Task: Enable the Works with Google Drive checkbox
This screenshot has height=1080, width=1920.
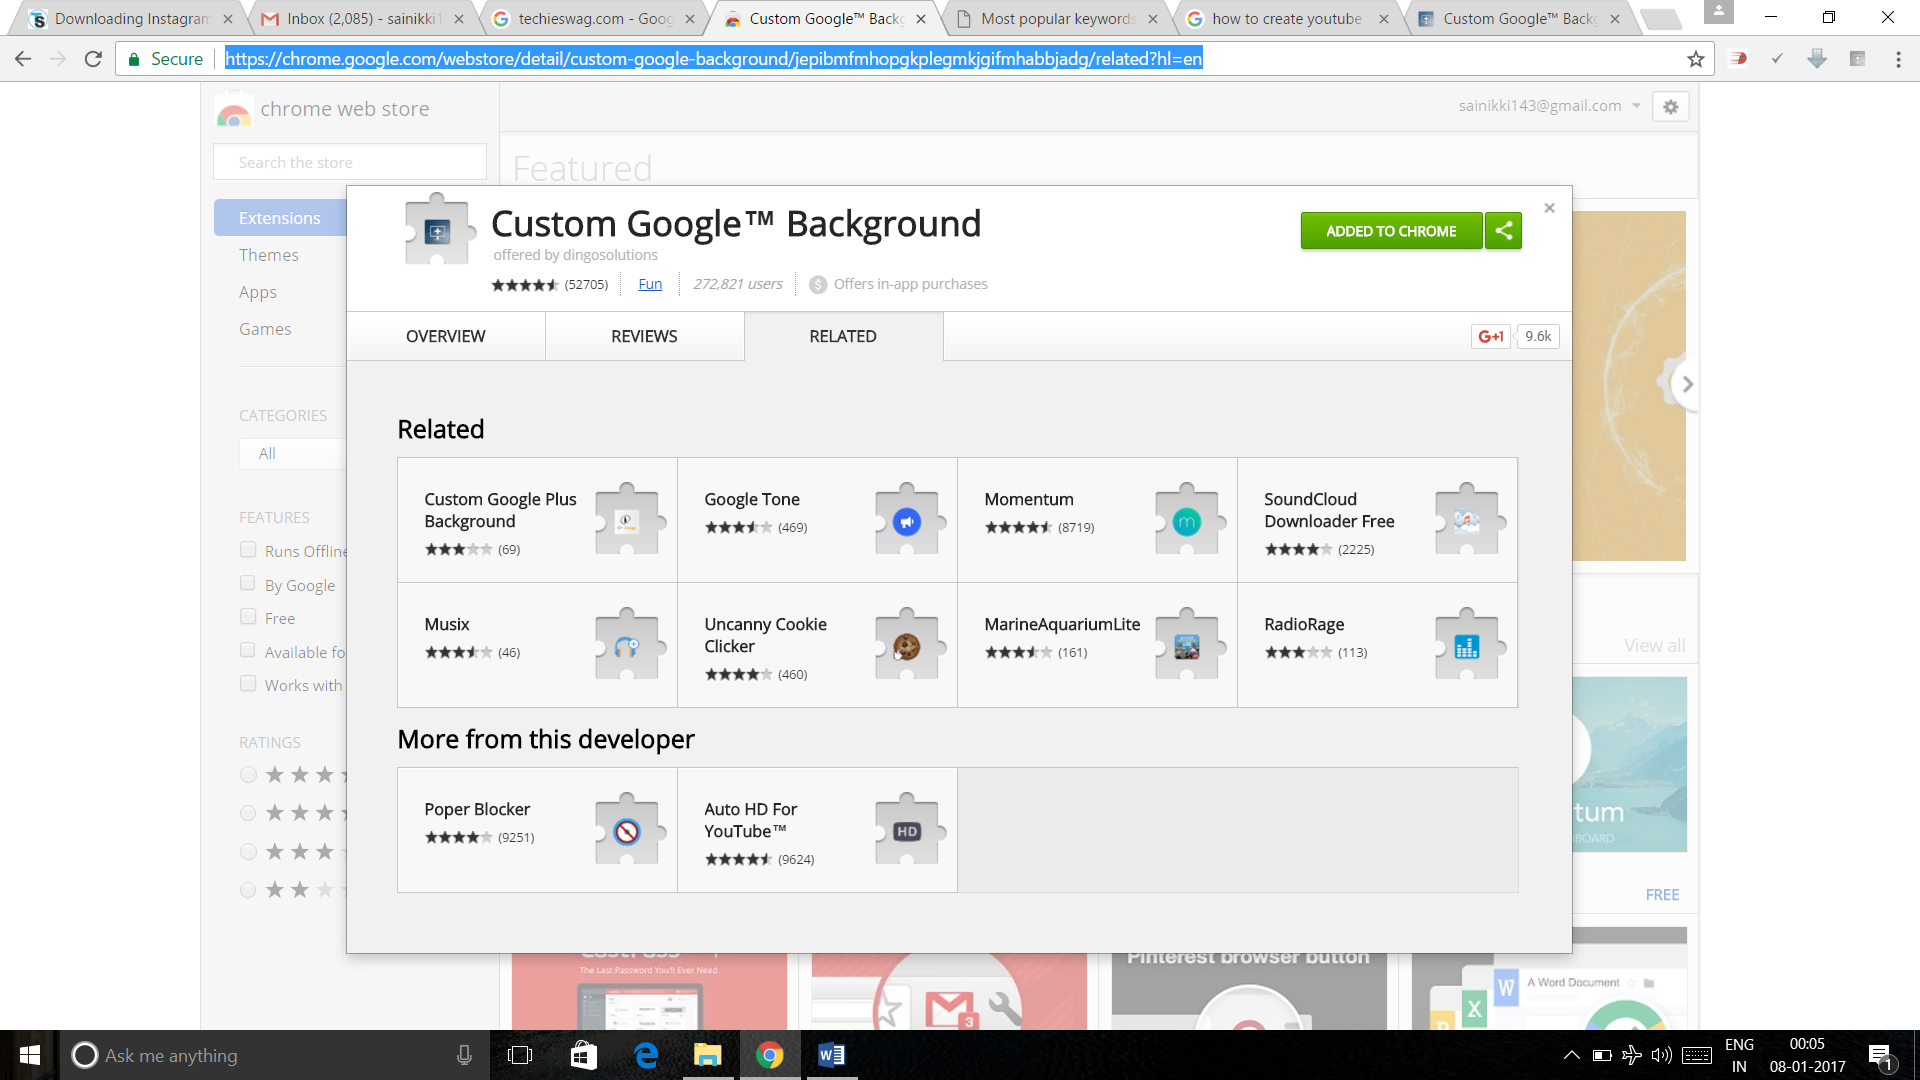Action: point(248,684)
